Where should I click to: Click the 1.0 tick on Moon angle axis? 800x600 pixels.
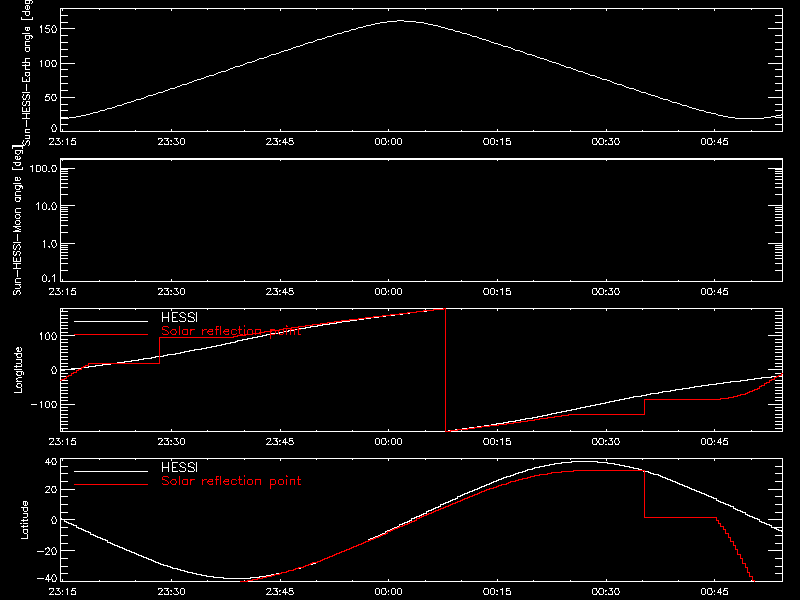(49, 244)
